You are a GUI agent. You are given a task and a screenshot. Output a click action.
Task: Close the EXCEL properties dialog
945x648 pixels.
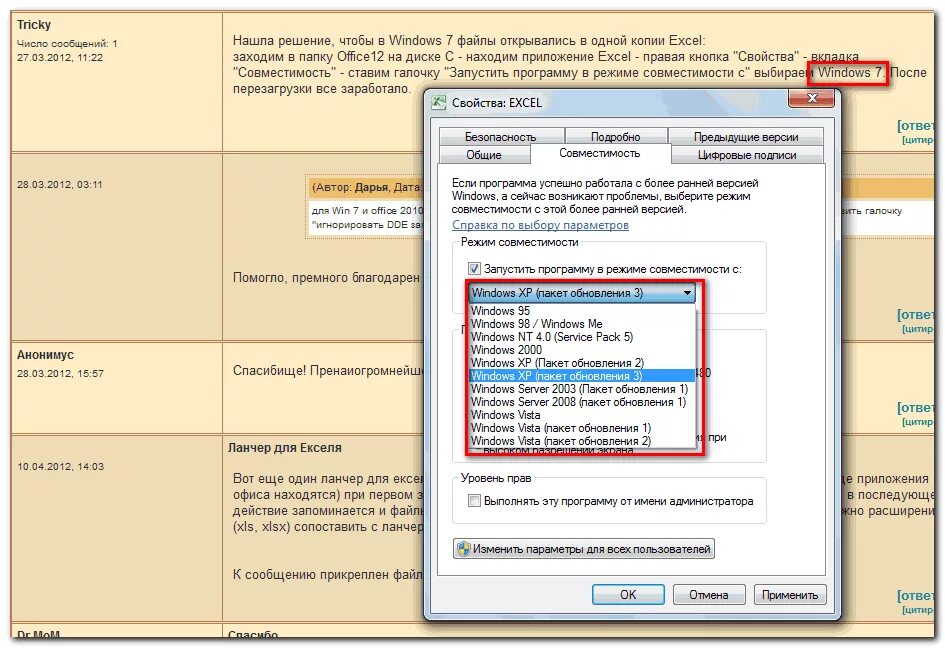point(812,98)
